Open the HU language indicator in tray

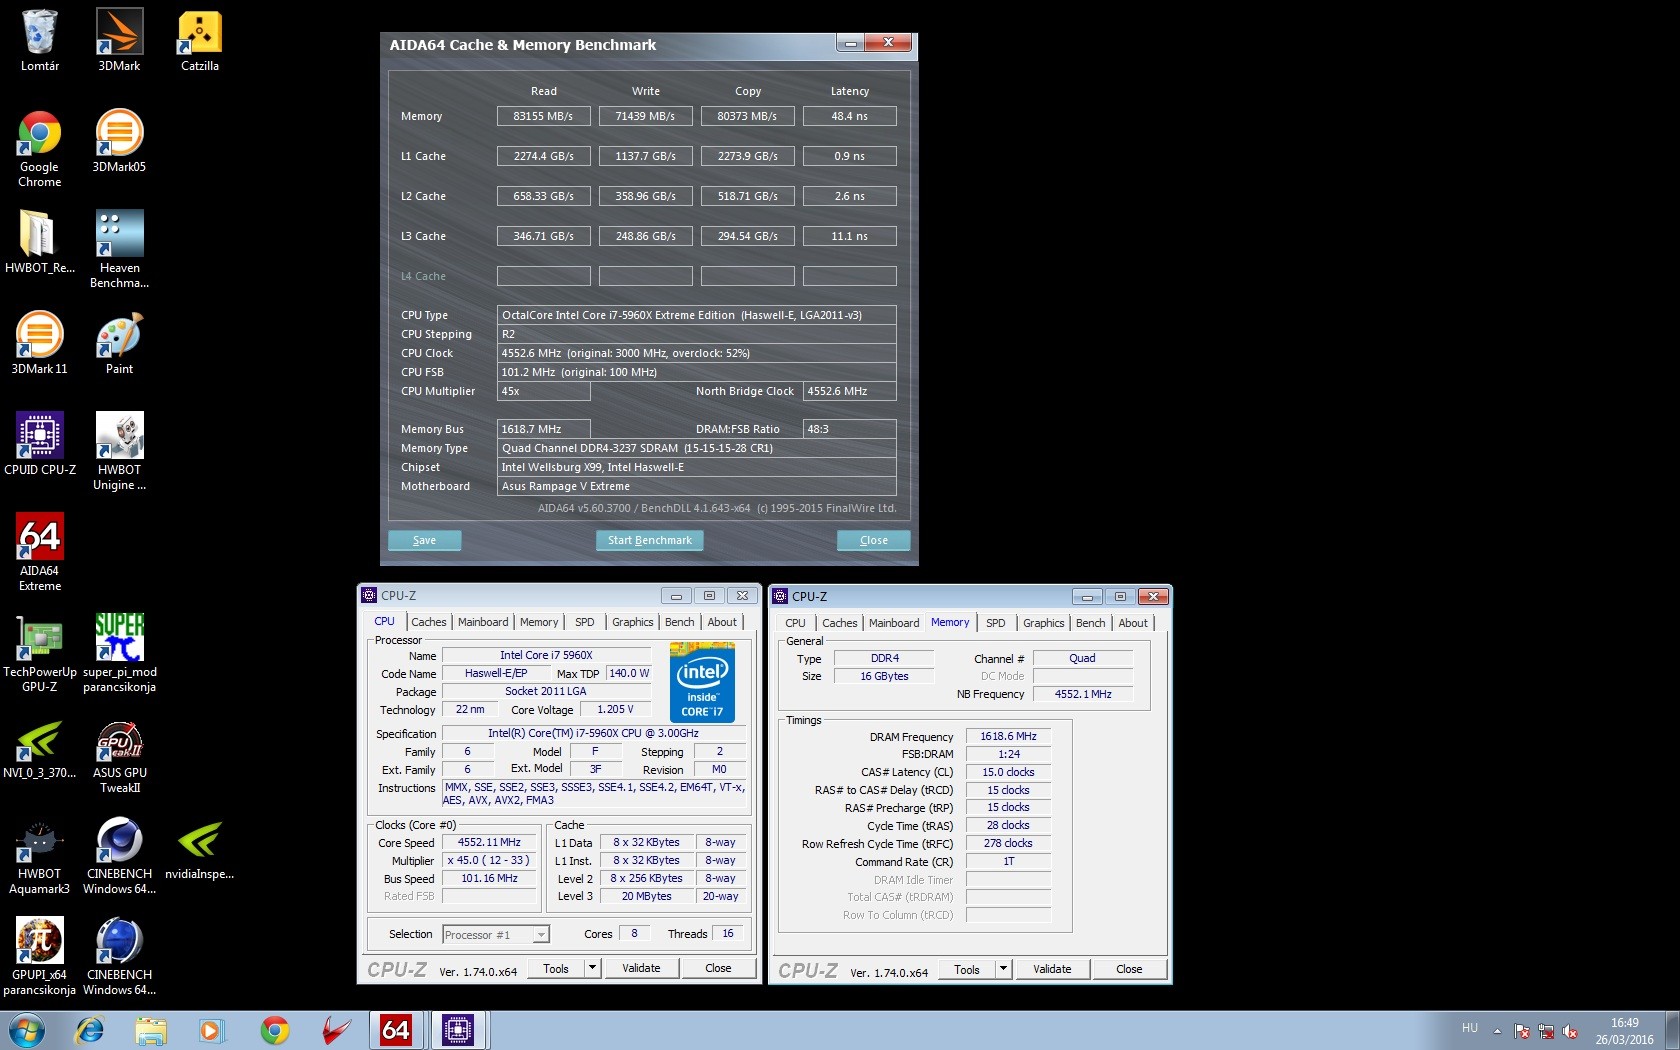pyautogui.click(x=1470, y=1028)
